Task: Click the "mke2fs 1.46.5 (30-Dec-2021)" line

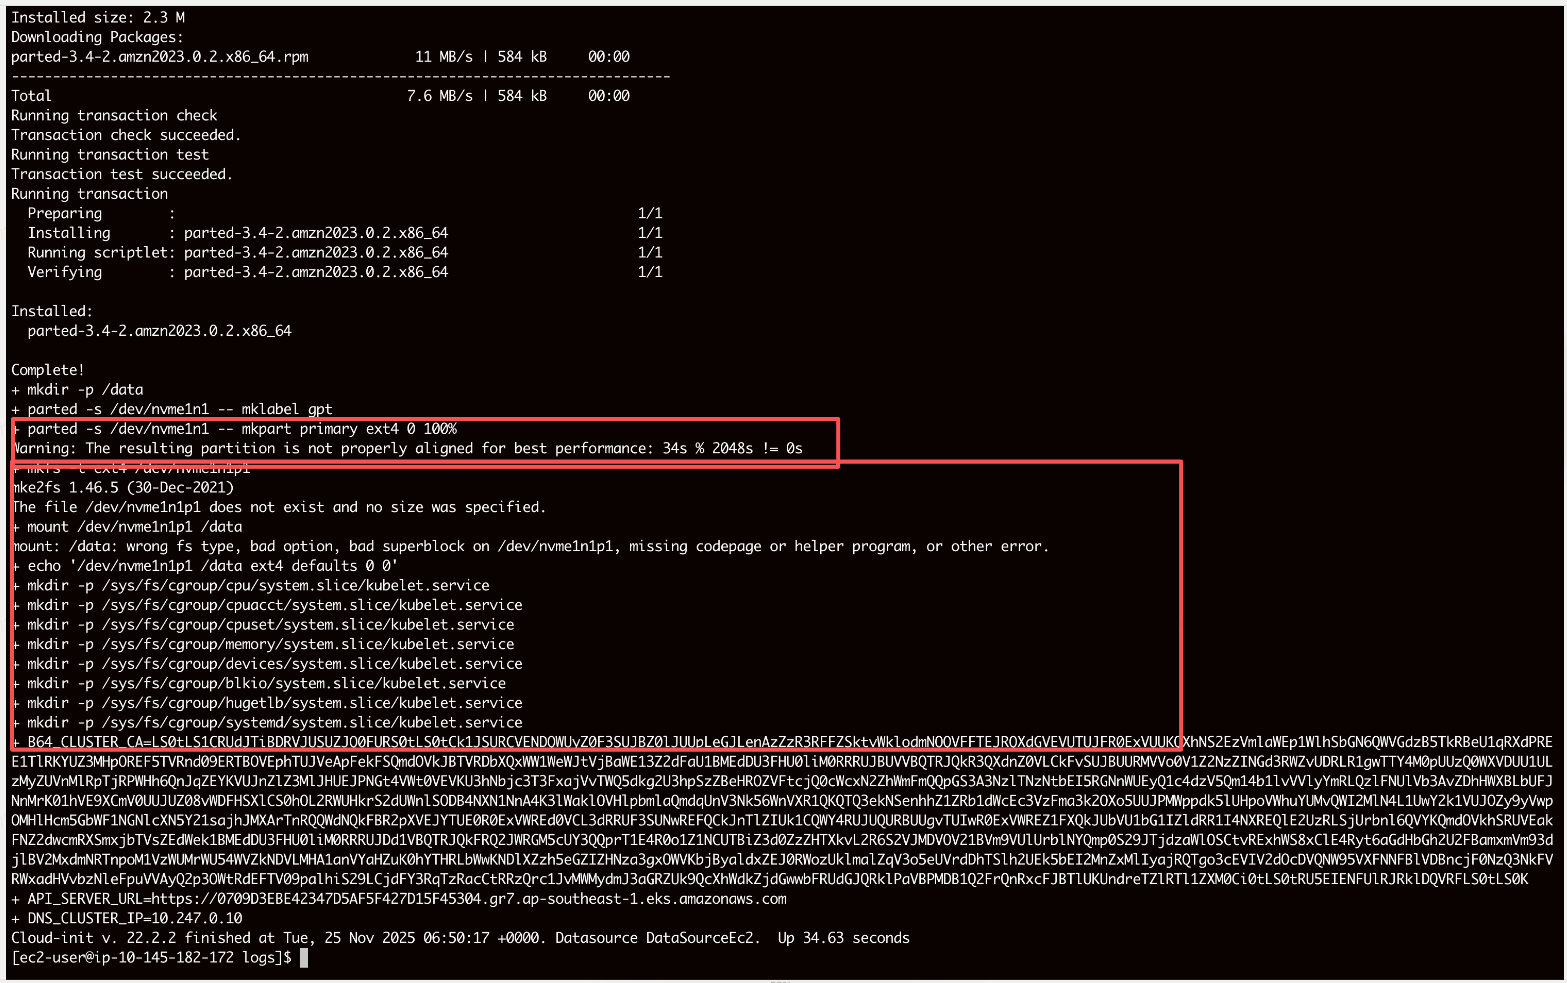Action: pyautogui.click(x=122, y=488)
